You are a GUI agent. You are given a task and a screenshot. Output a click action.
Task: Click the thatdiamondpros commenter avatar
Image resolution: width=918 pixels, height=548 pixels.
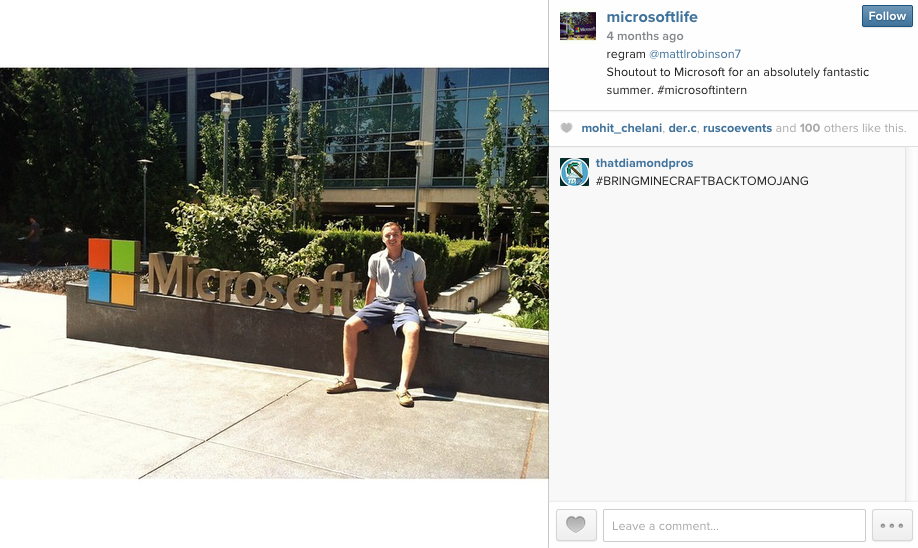[x=574, y=172]
